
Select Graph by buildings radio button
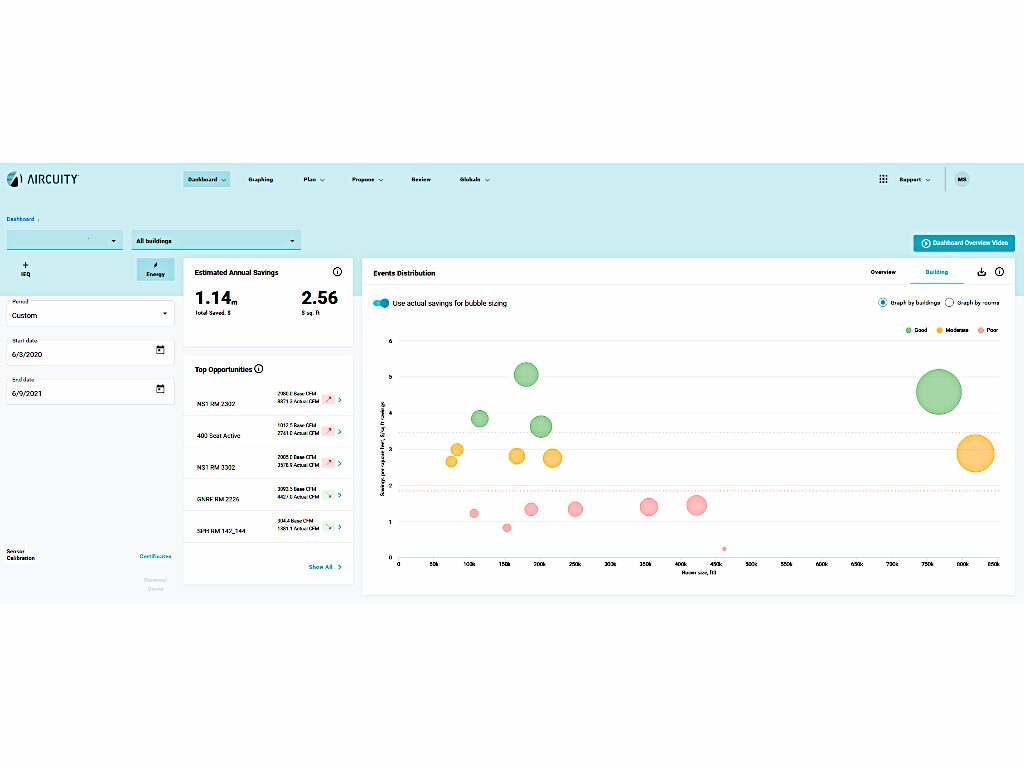click(x=882, y=302)
